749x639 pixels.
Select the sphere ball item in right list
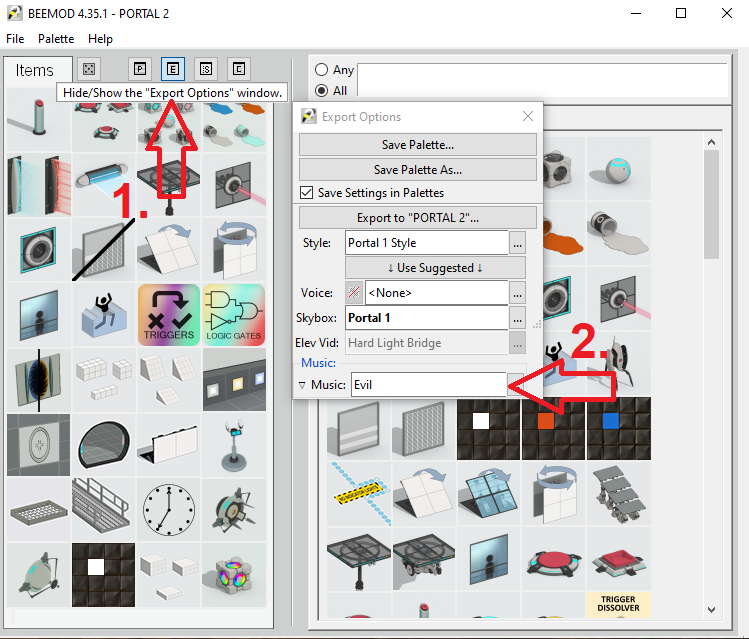coord(619,169)
